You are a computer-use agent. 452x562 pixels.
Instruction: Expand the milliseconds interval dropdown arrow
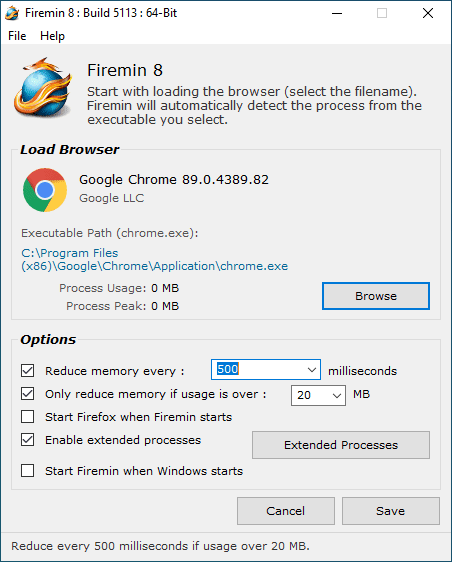tap(312, 370)
